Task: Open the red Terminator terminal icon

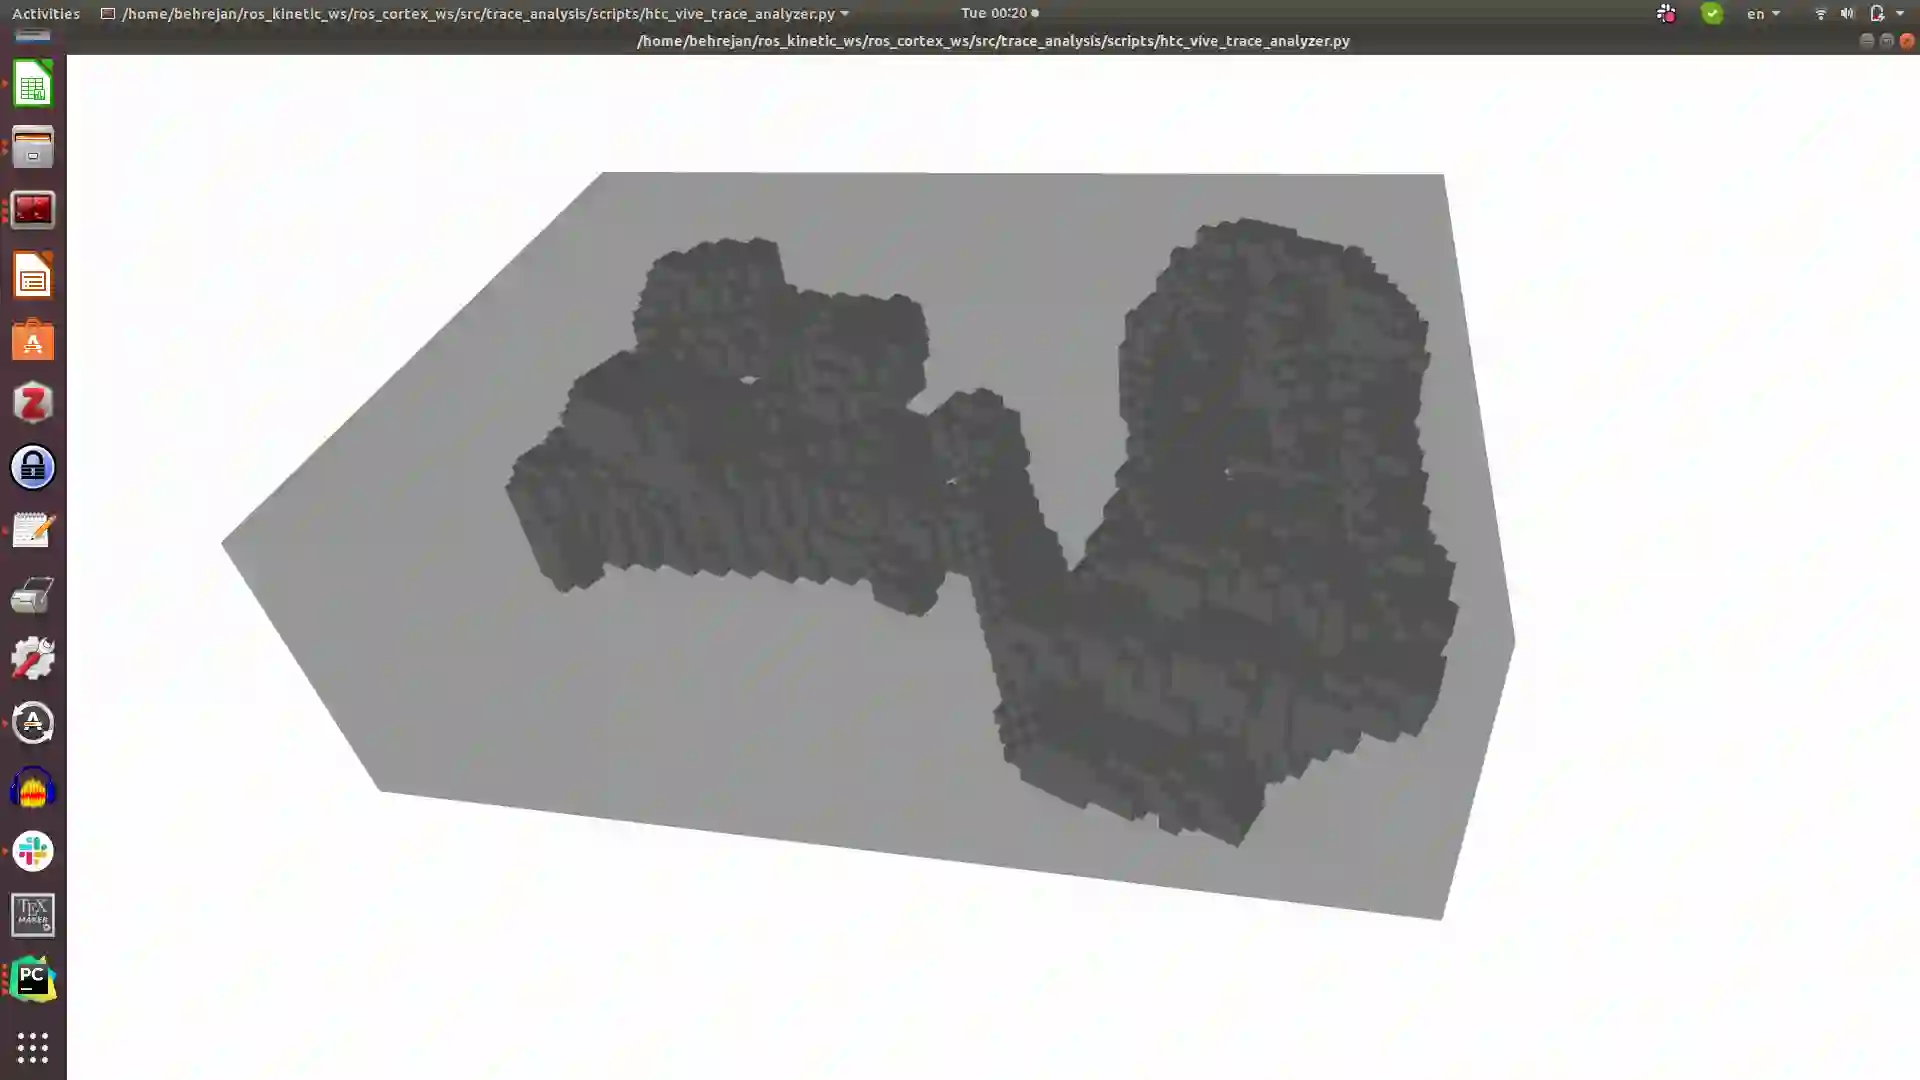Action: (32, 211)
